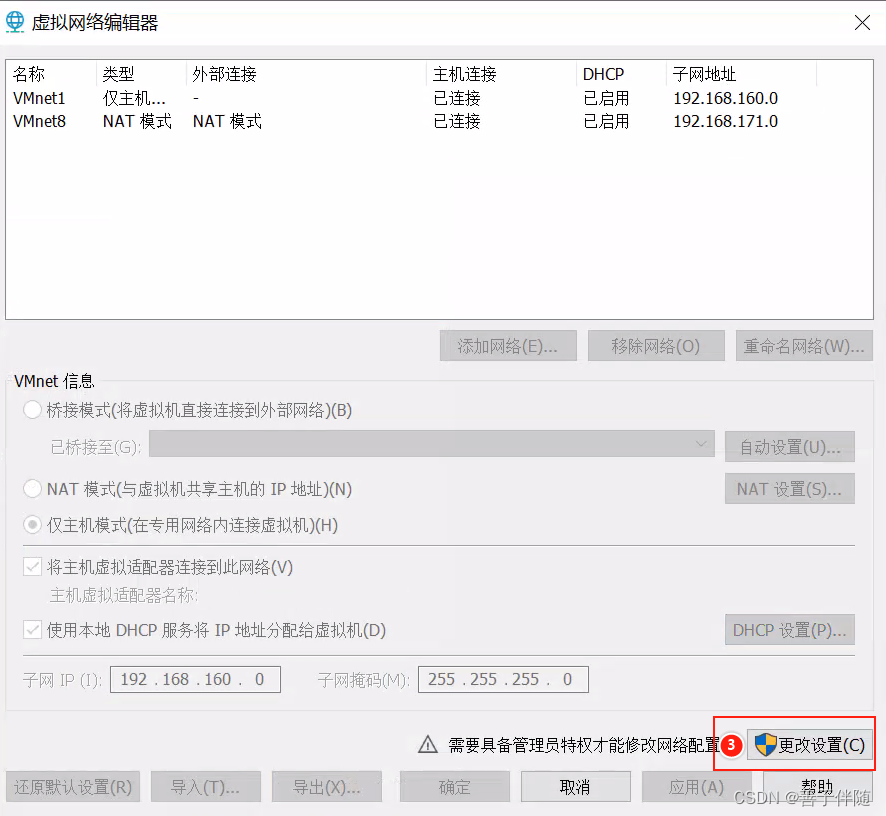Click the 主机连接 column header
Screen dimensions: 886x816
[502, 74]
